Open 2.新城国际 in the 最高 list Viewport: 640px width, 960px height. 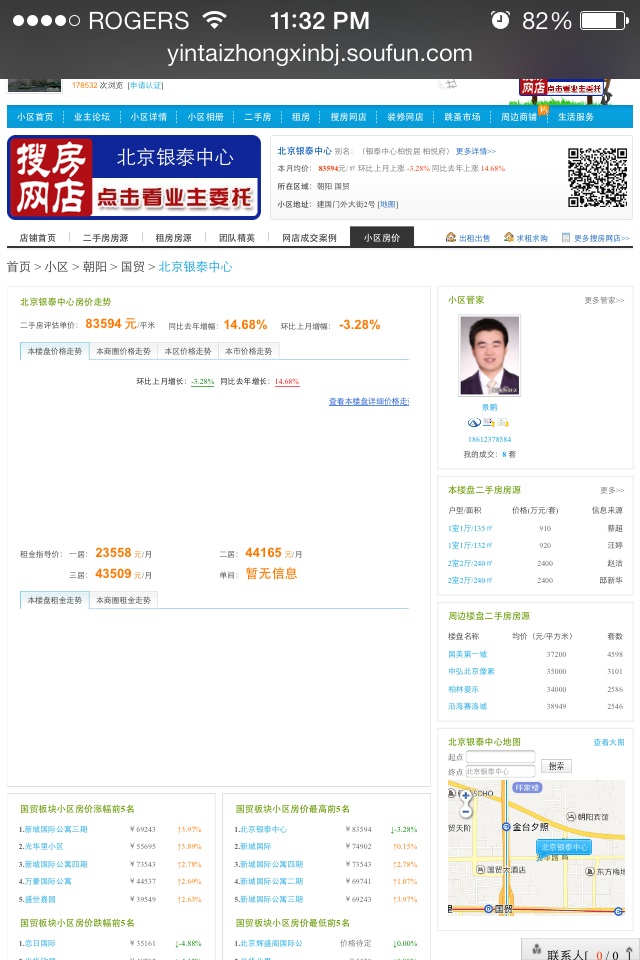tap(253, 847)
